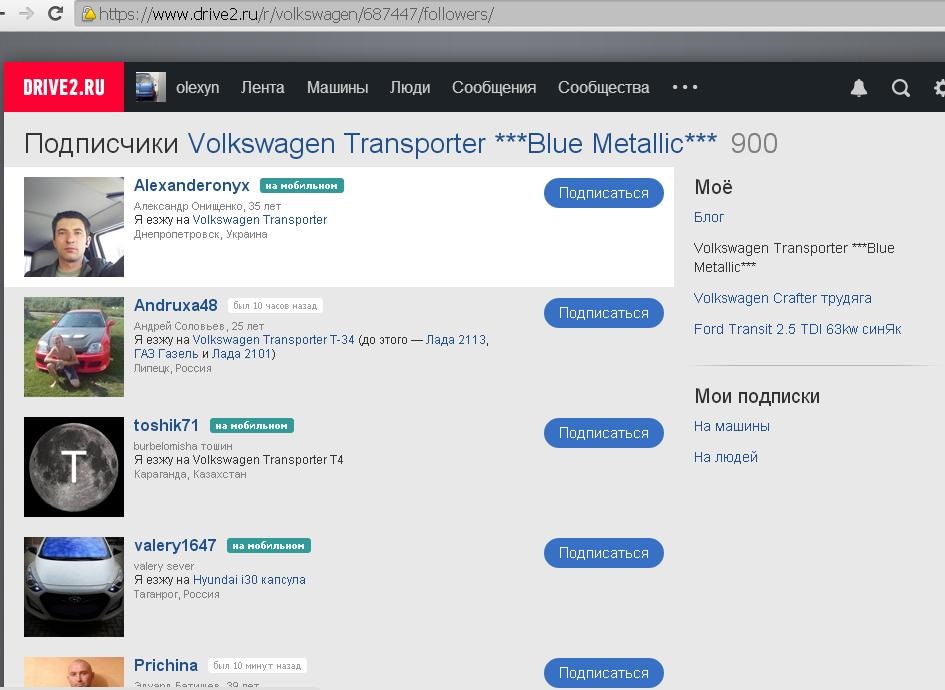Open Prichina profile name
This screenshot has width=945, height=690.
(x=166, y=665)
